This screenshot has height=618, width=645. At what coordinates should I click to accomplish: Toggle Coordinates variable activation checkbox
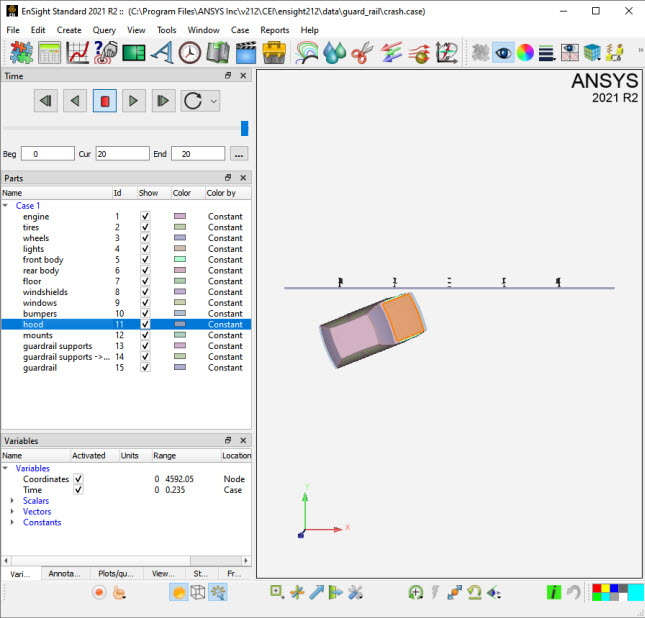pos(78,479)
